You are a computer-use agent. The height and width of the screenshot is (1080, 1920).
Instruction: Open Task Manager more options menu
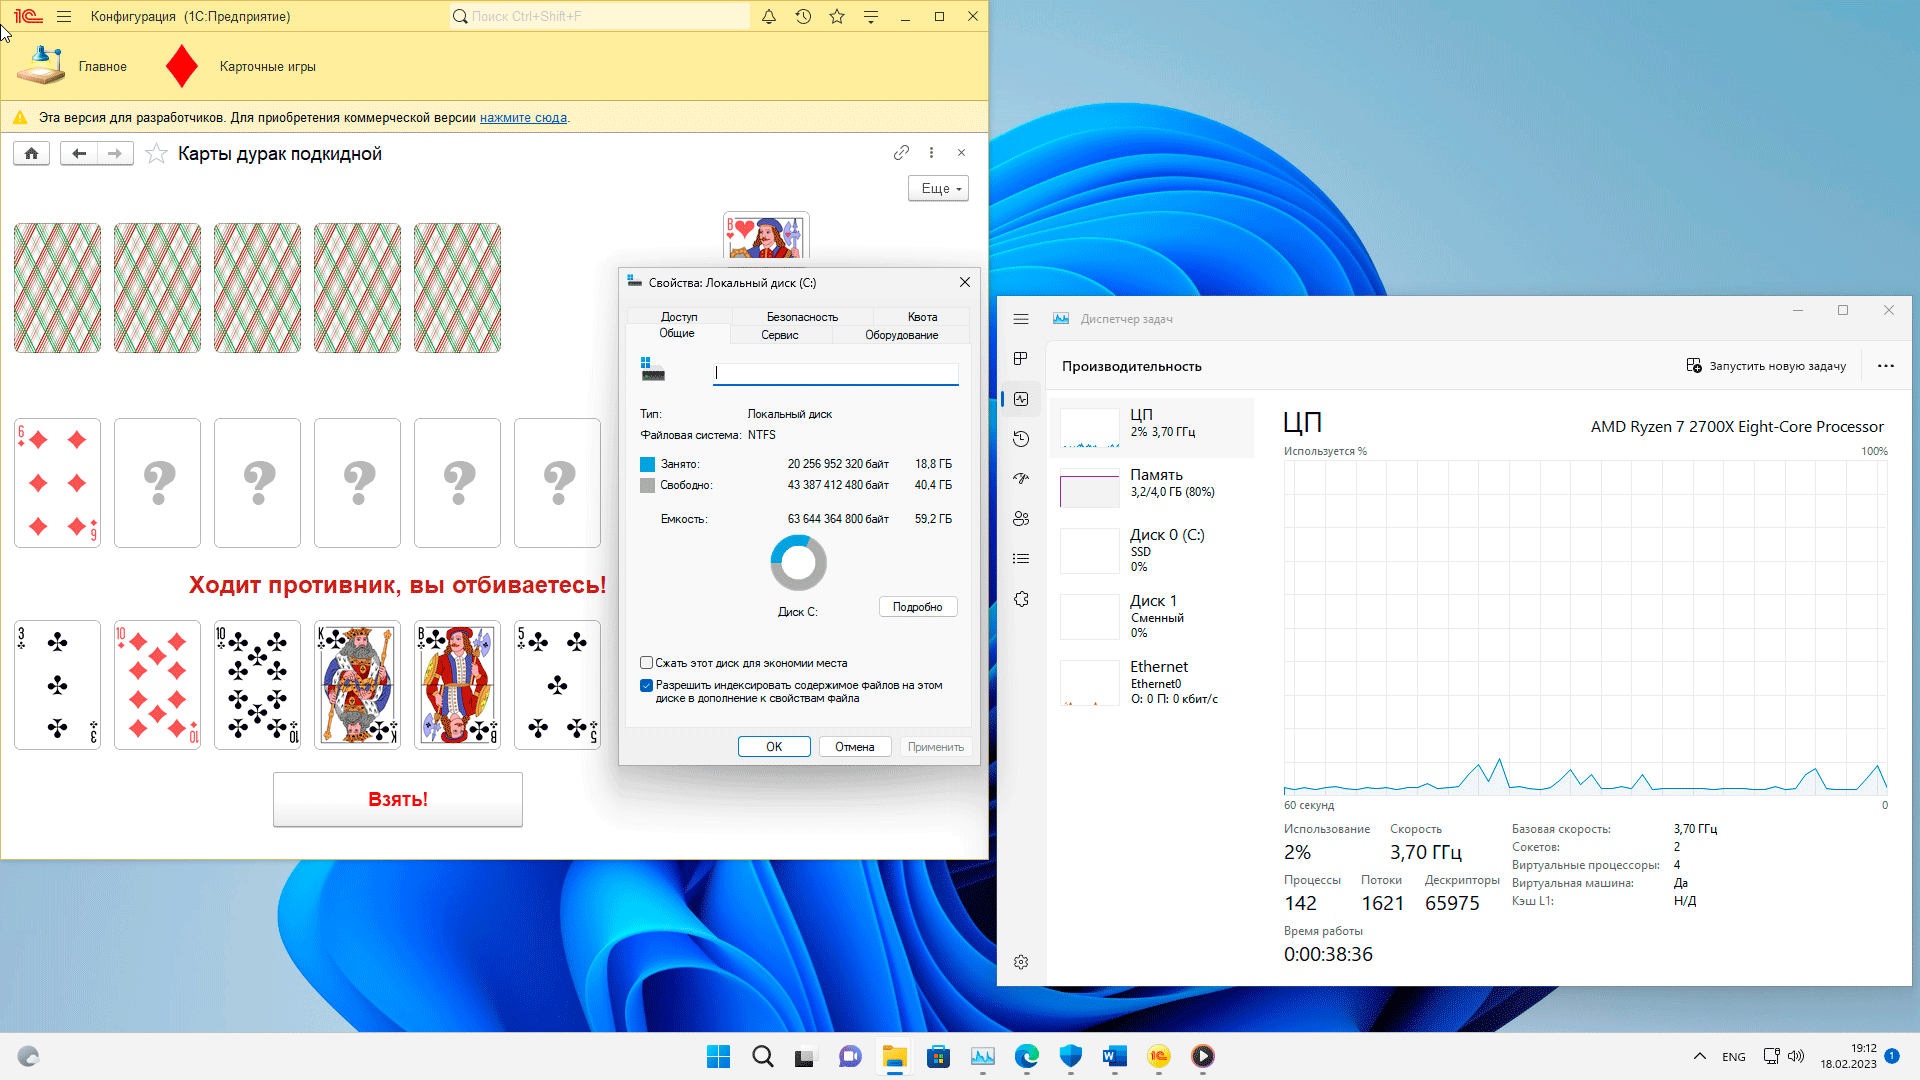tap(1885, 366)
